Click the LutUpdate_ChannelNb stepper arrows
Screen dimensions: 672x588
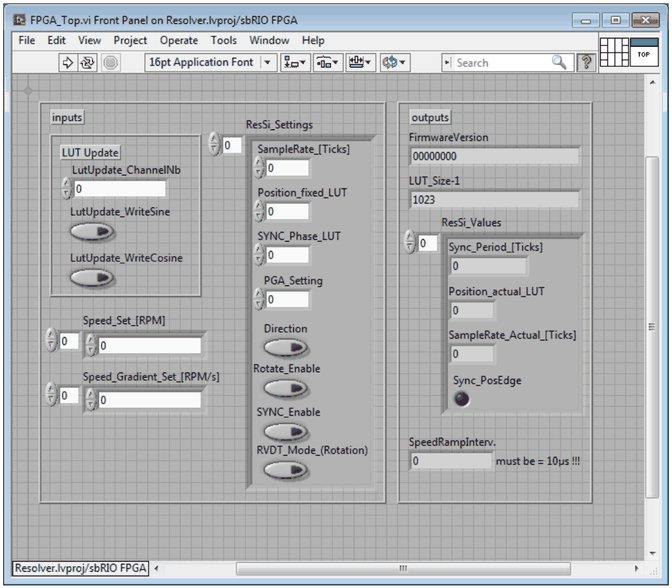click(66, 188)
